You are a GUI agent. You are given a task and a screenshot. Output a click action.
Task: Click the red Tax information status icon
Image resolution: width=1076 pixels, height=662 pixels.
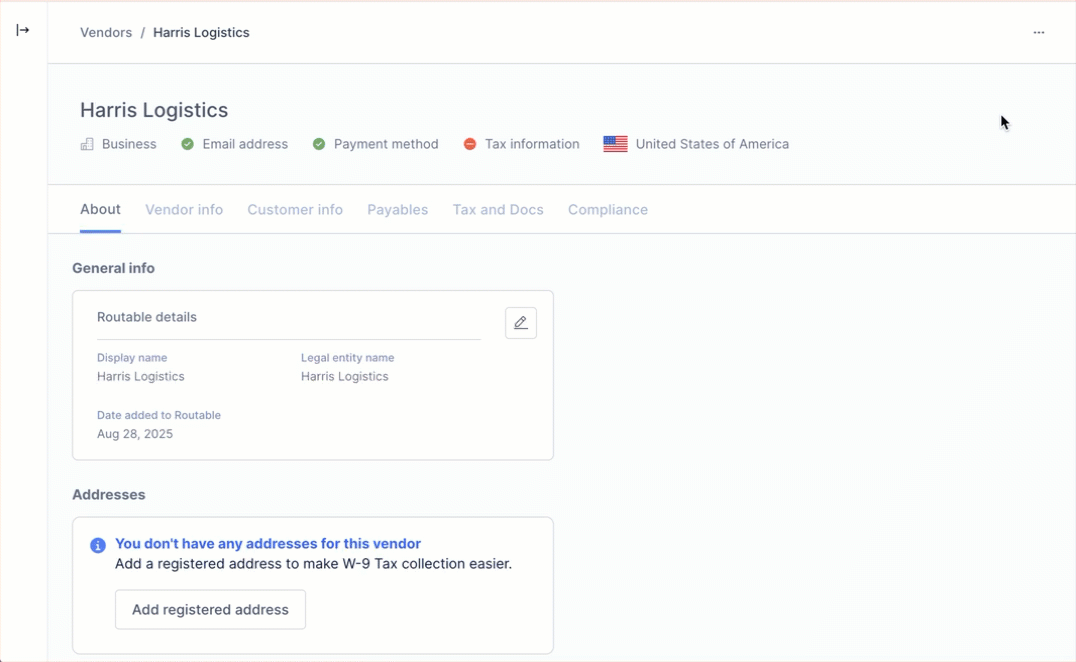coord(469,144)
